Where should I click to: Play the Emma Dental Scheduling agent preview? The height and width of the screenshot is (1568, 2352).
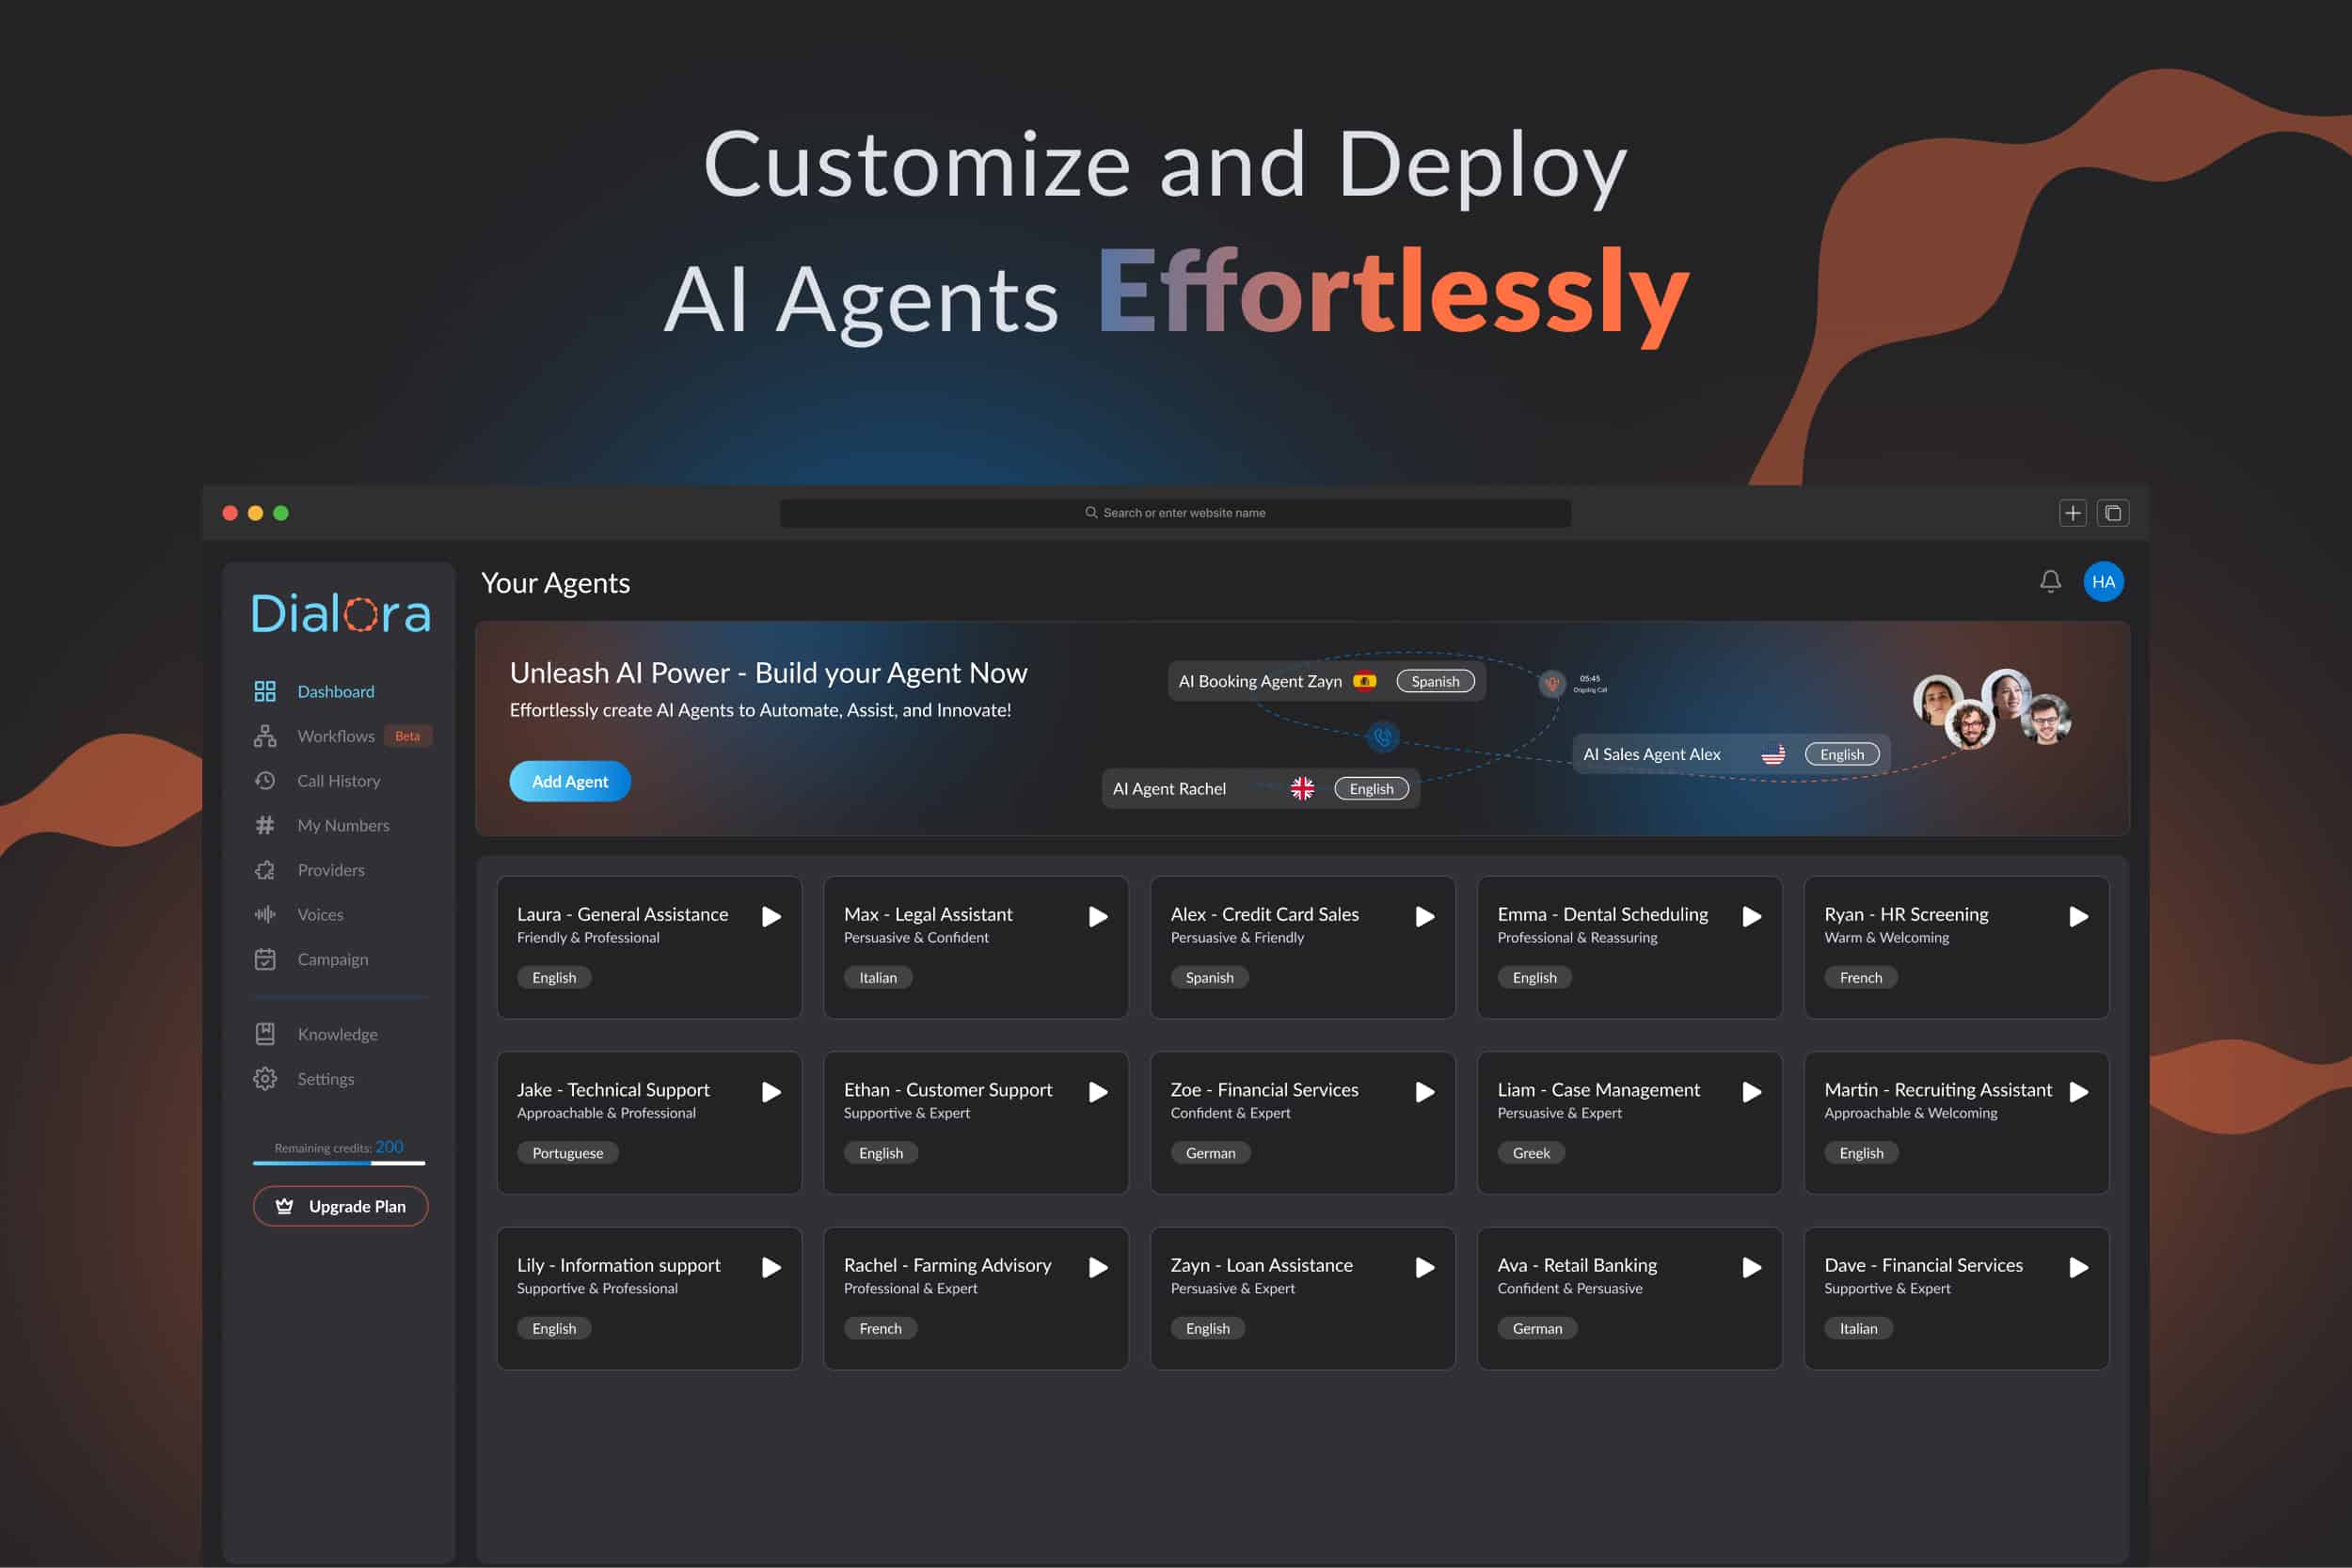click(x=1751, y=915)
